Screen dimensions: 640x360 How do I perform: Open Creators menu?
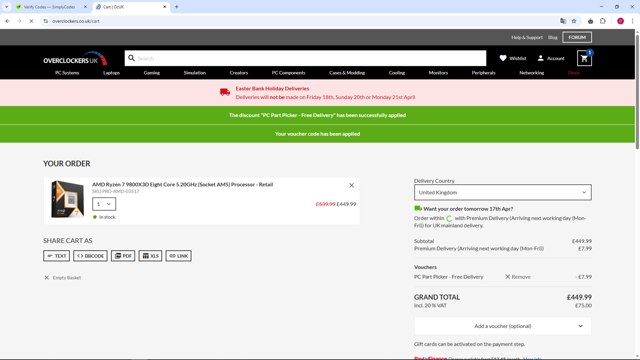pyautogui.click(x=239, y=73)
